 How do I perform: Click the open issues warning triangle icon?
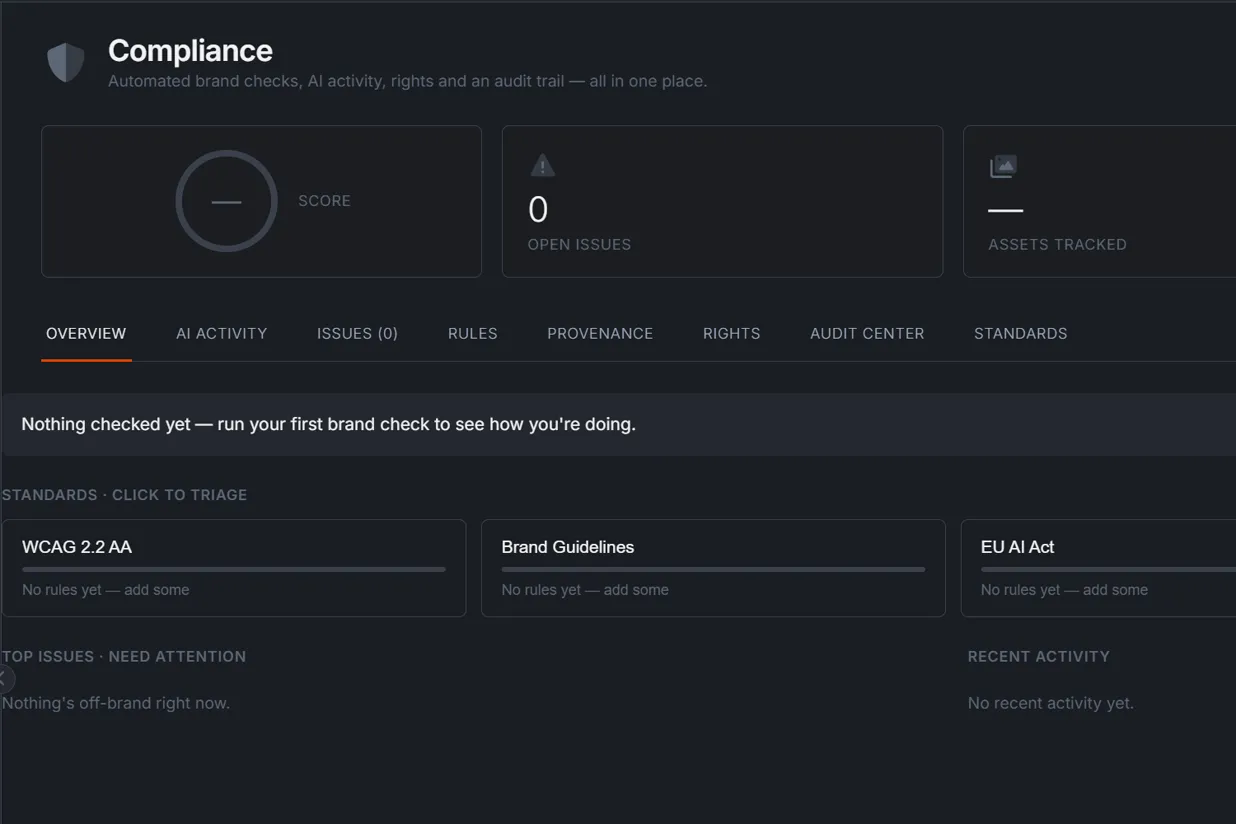pyautogui.click(x=542, y=166)
